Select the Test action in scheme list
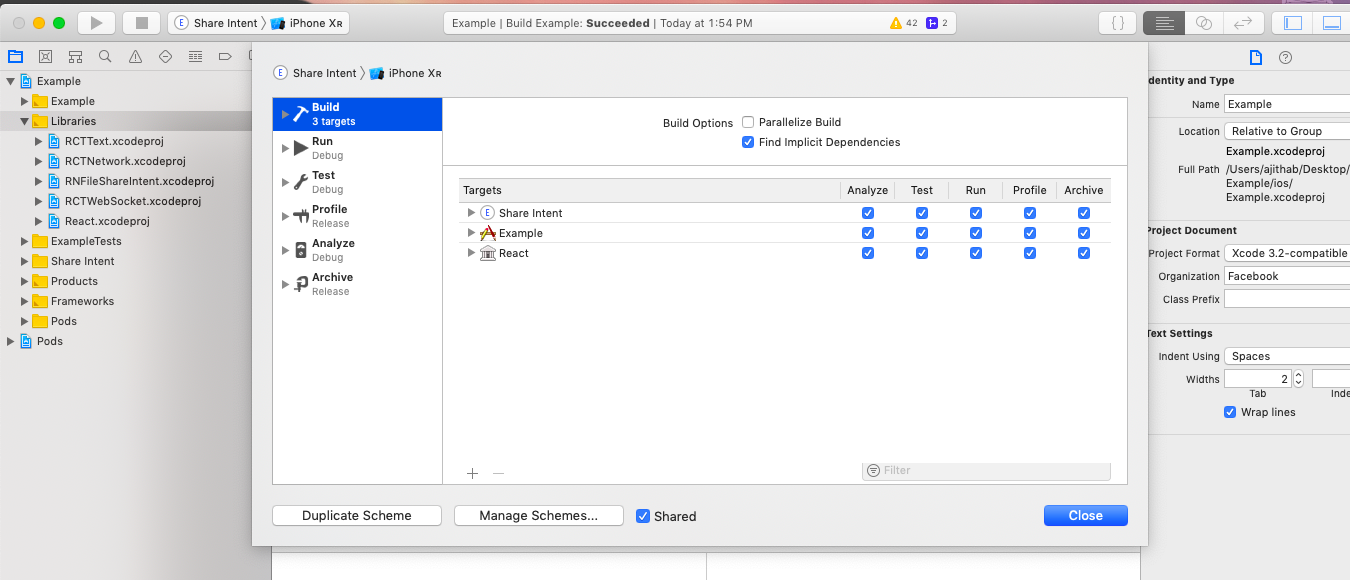The width and height of the screenshot is (1350, 580). (324, 182)
